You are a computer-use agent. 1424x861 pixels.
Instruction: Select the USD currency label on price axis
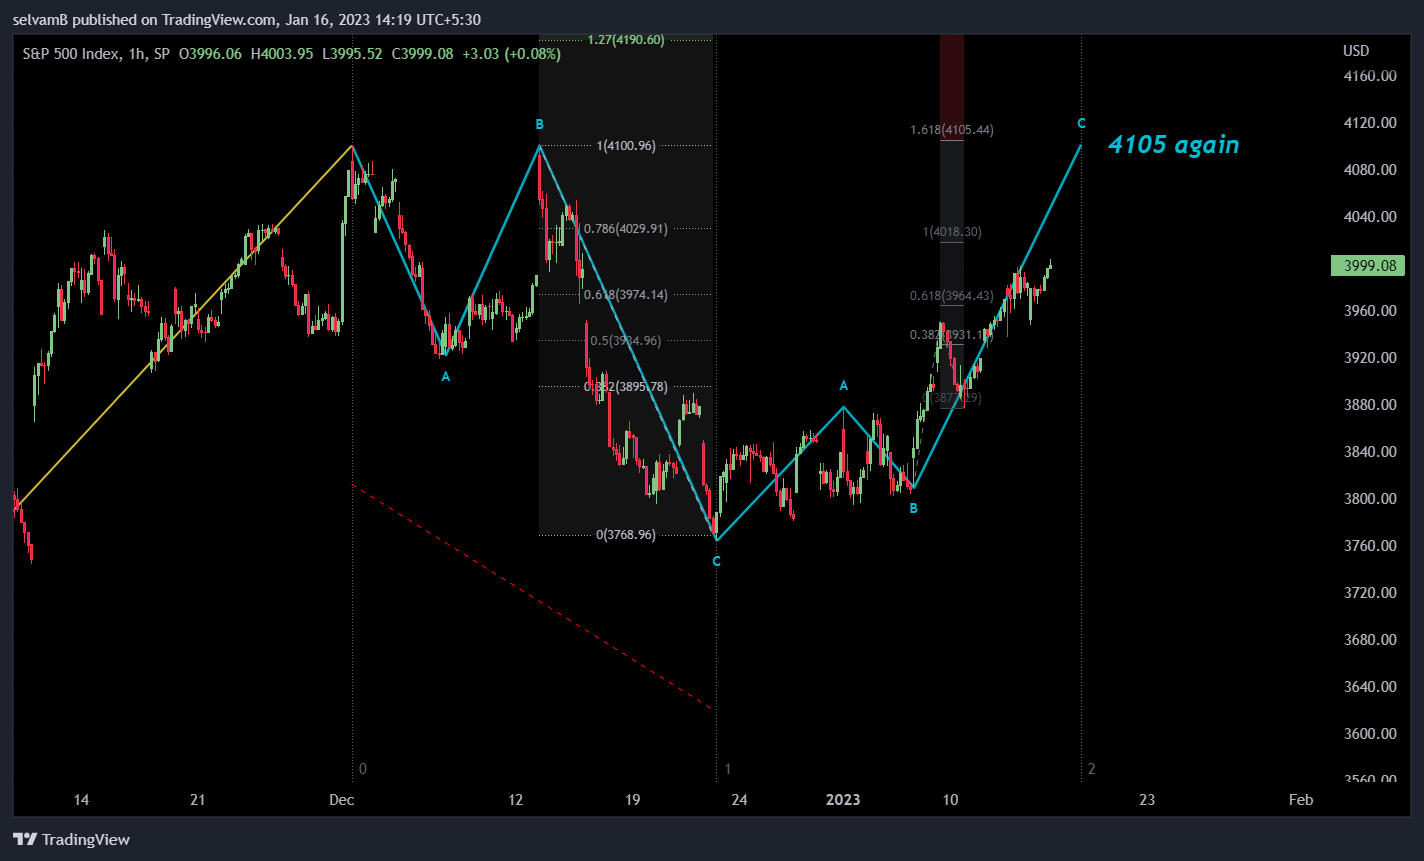(x=1356, y=51)
